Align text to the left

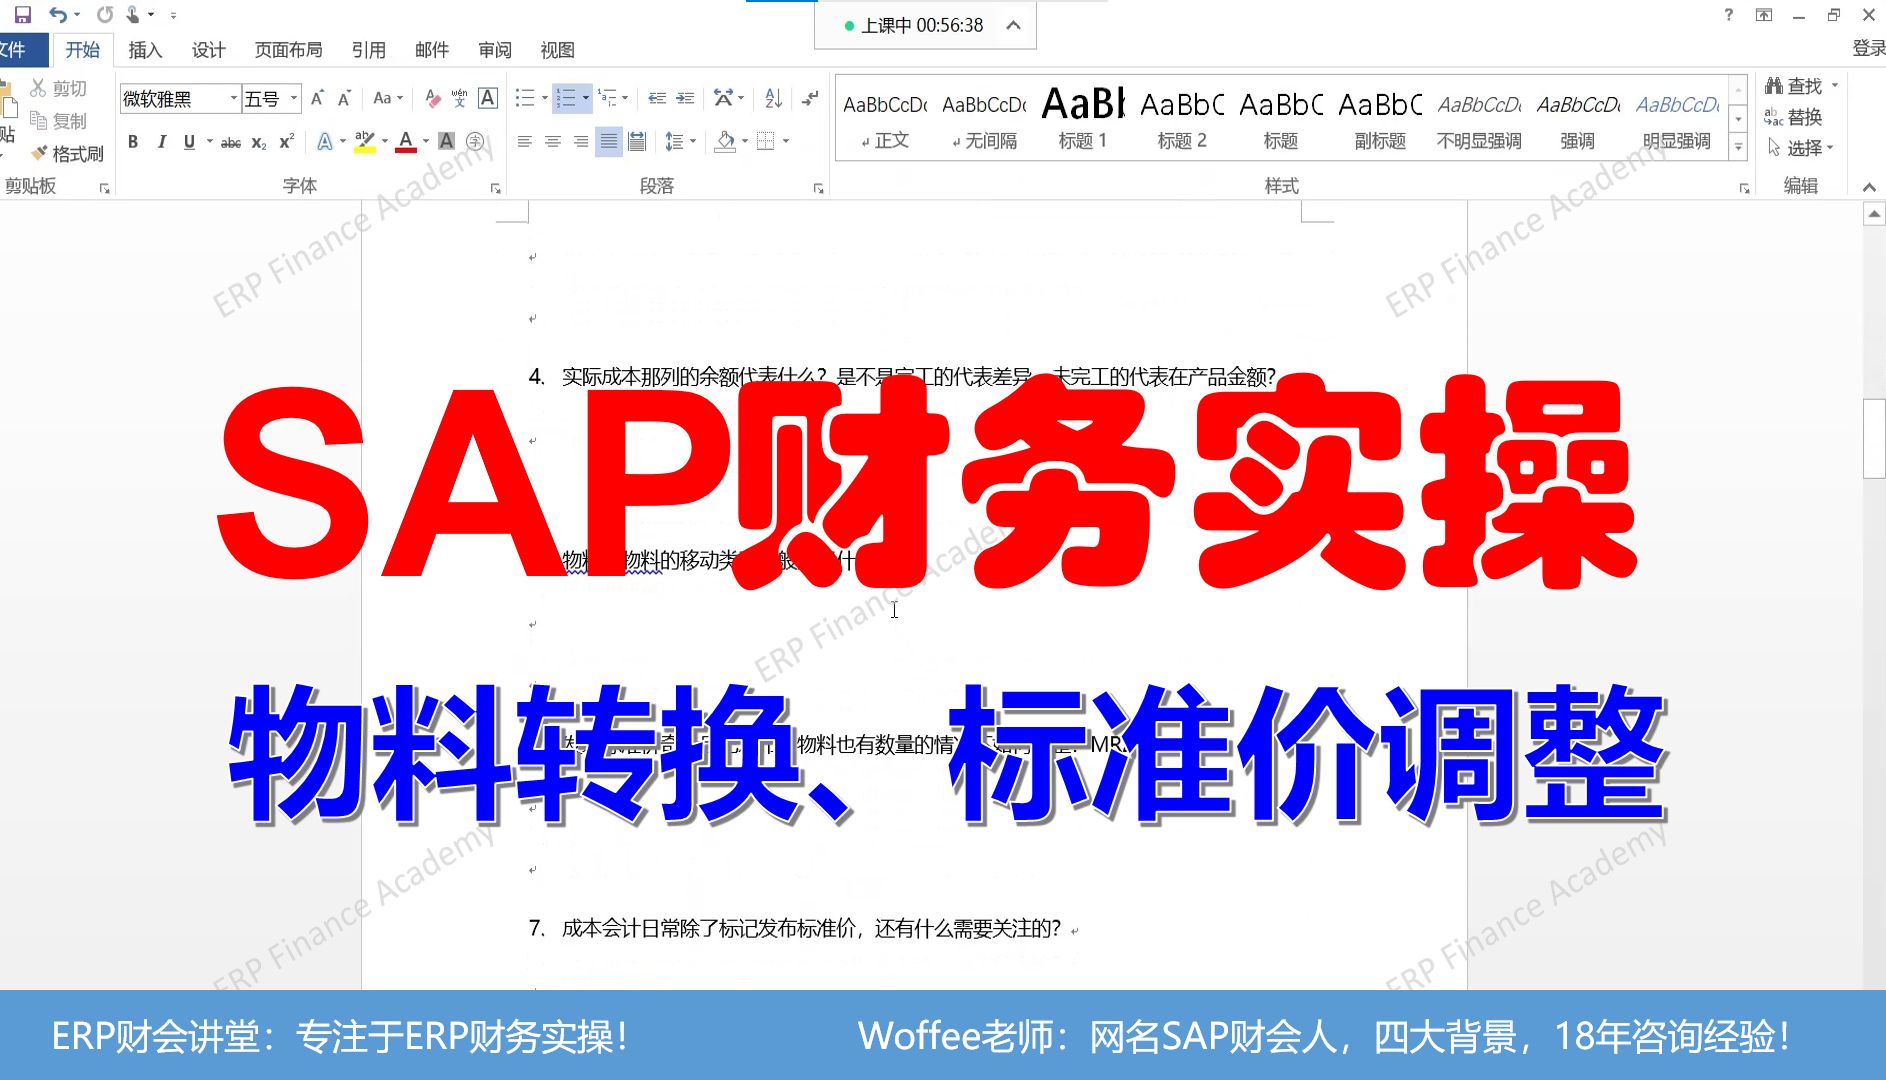(x=524, y=142)
